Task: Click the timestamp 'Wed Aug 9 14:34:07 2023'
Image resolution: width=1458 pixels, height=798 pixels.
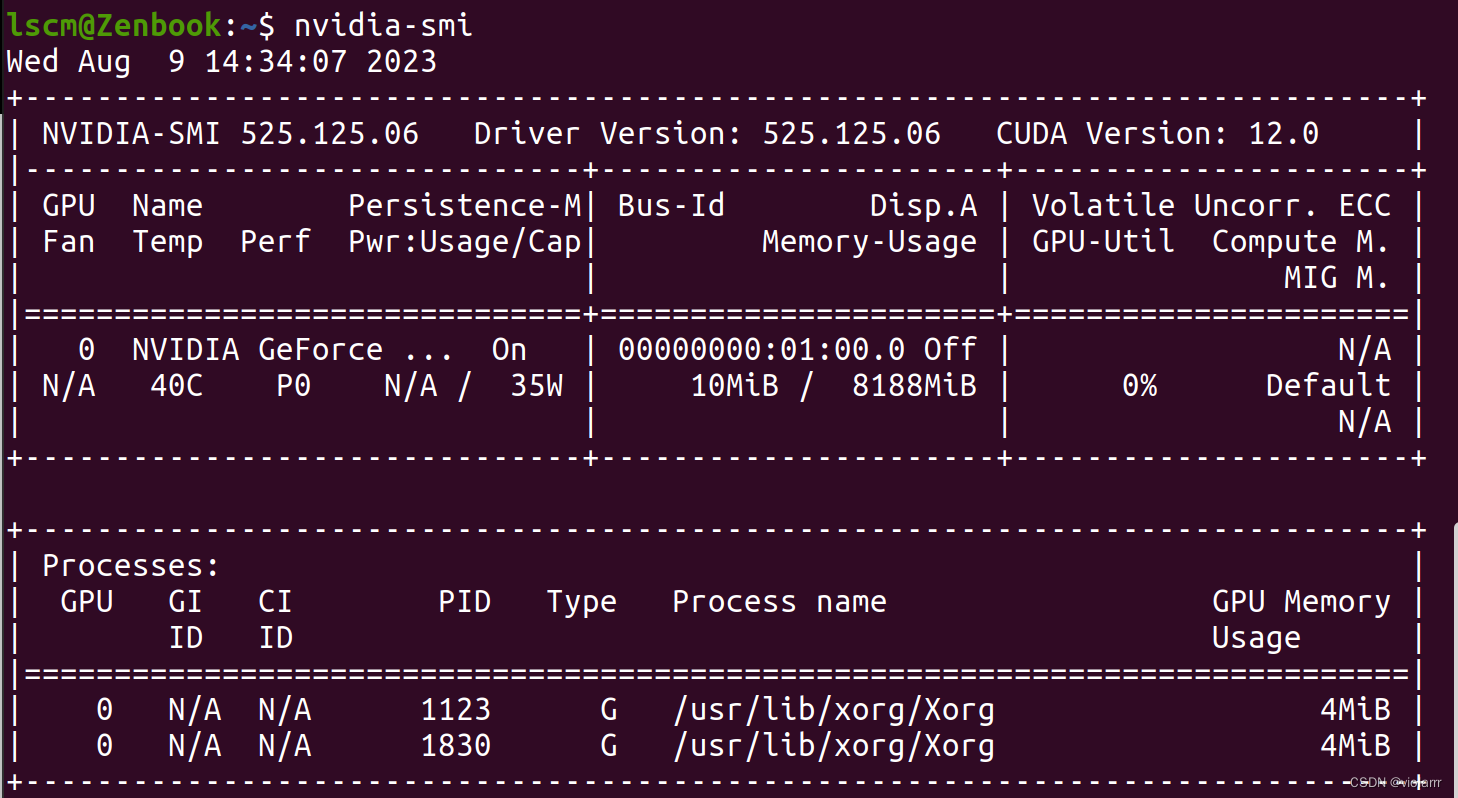Action: [222, 62]
